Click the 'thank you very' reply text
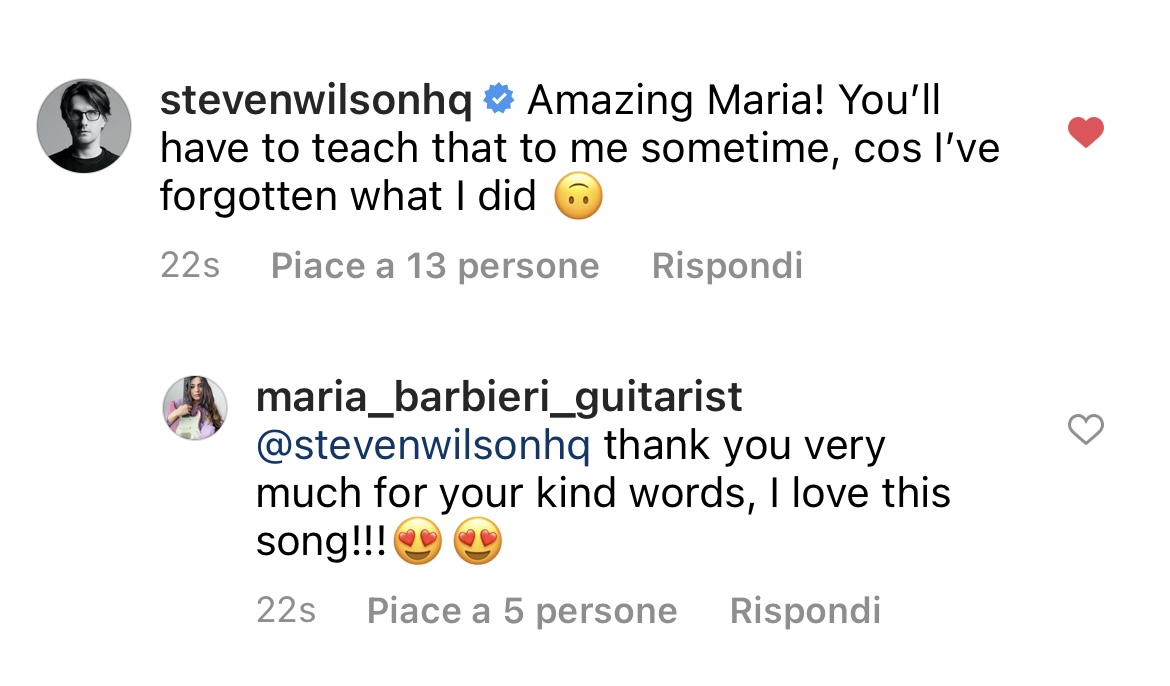The width and height of the screenshot is (1170, 686). 745,445
